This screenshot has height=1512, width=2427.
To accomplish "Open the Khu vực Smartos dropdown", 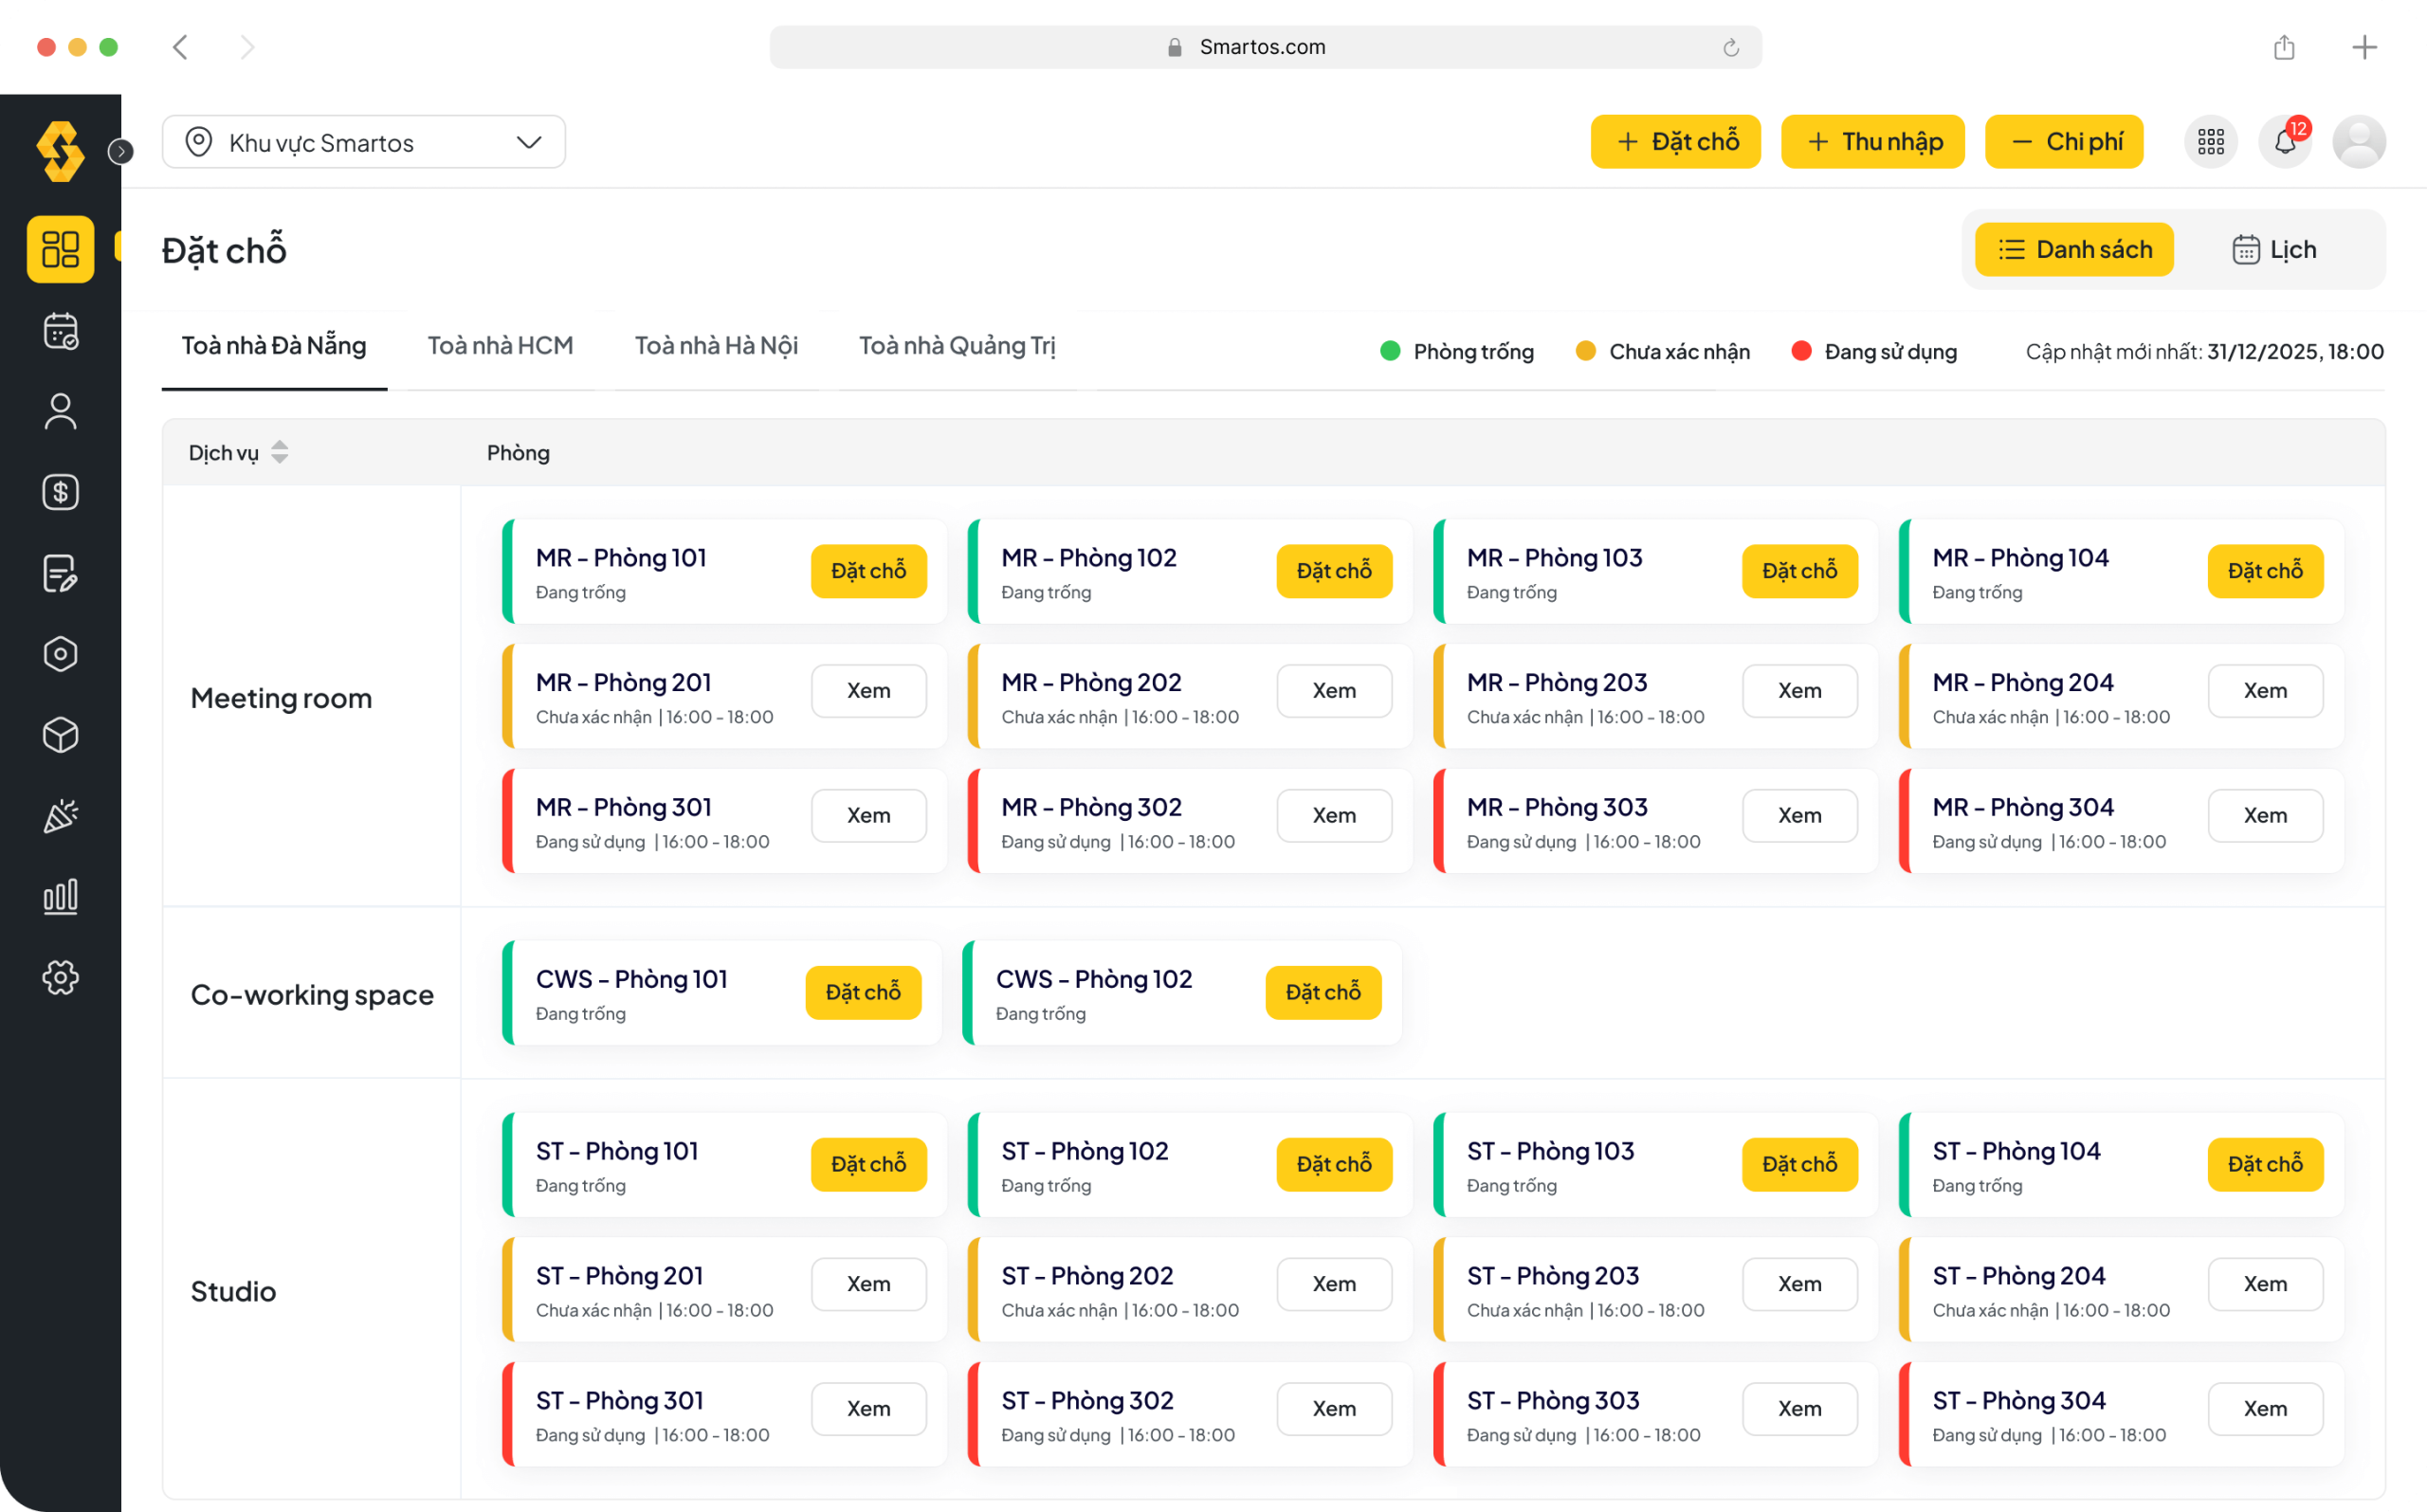I will click(x=364, y=142).
